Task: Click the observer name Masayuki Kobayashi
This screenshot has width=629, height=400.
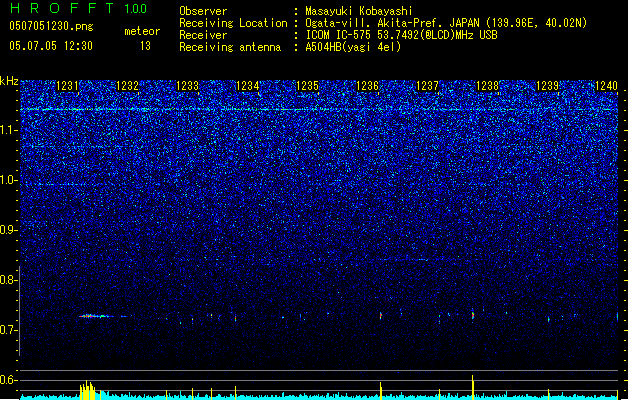Action: tap(359, 11)
